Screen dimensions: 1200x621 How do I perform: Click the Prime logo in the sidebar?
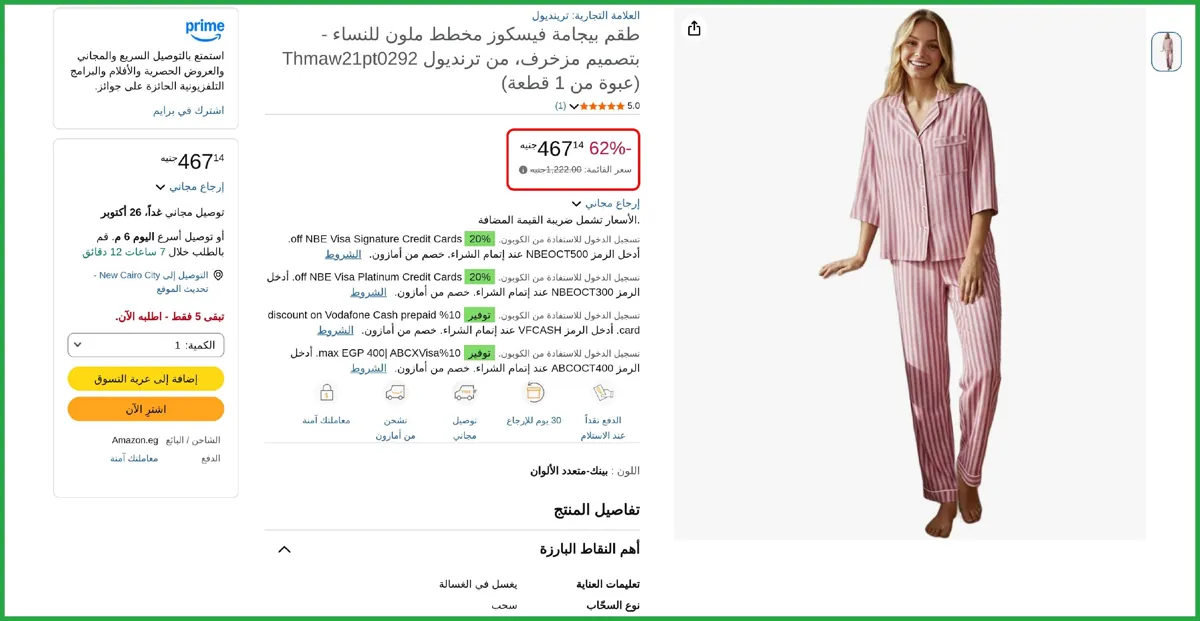point(205,29)
